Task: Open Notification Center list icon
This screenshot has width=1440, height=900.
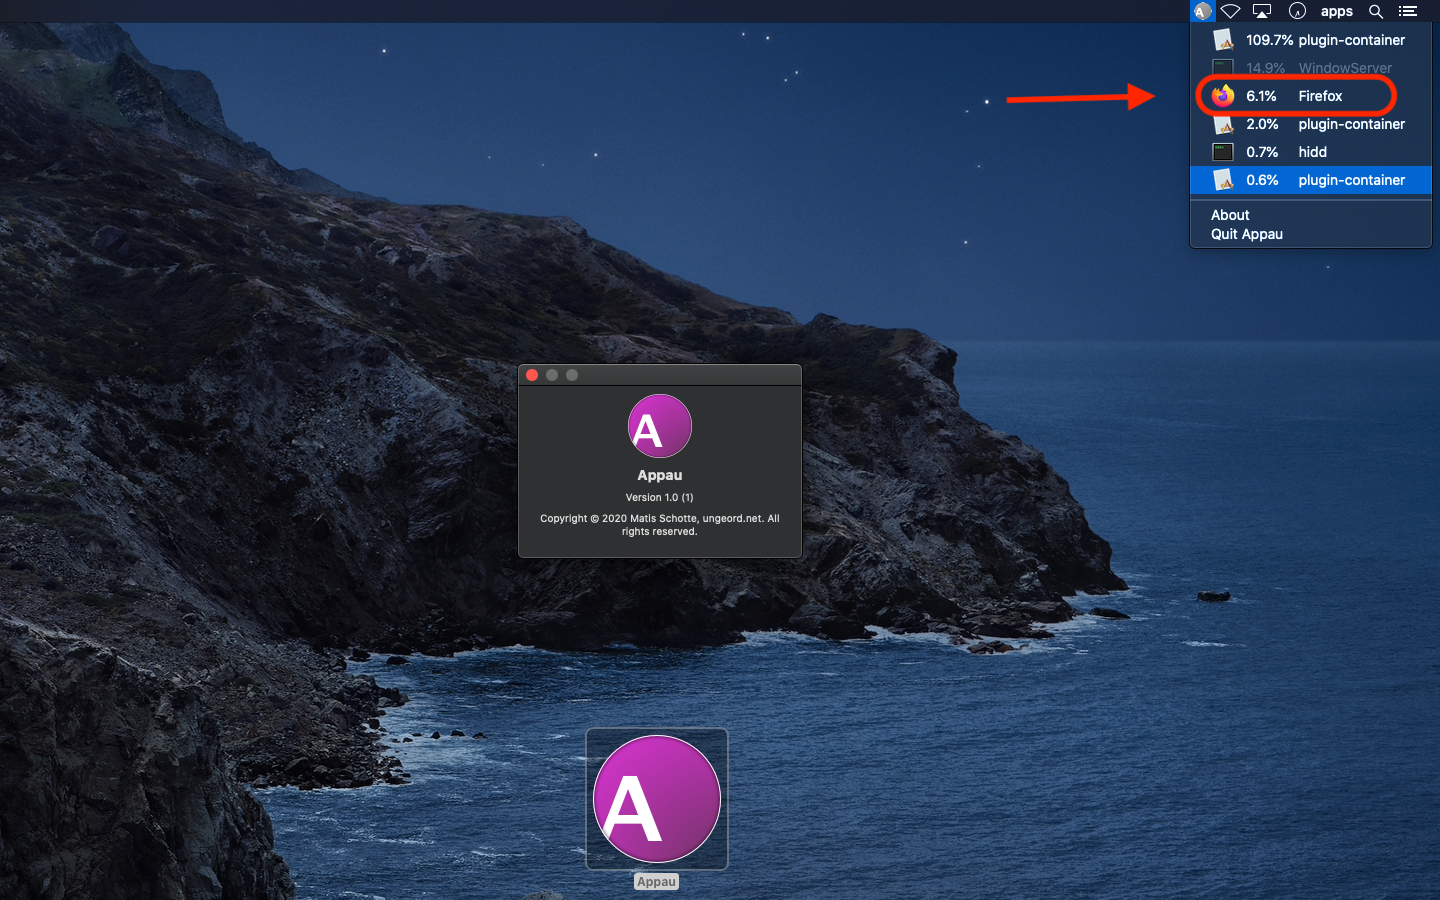Action: 1408,11
